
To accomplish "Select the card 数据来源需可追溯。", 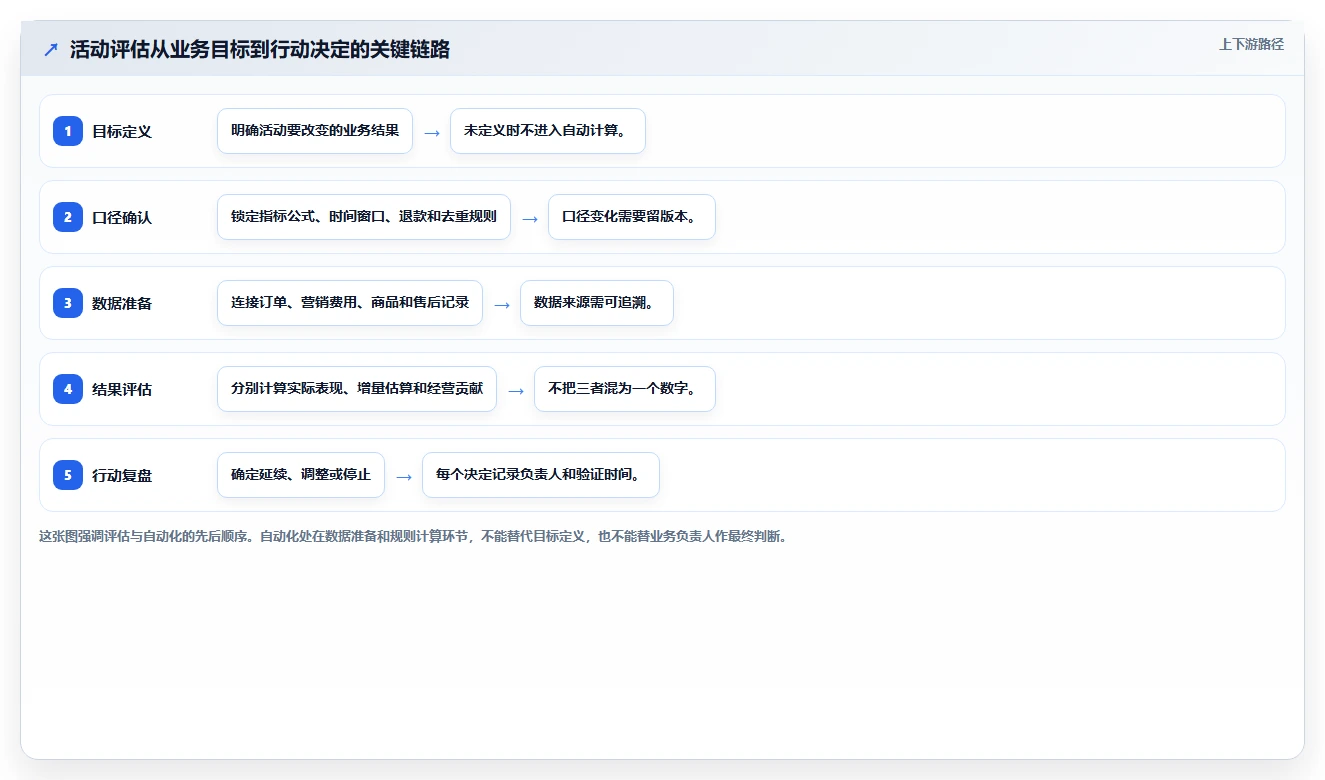I will [x=597, y=303].
